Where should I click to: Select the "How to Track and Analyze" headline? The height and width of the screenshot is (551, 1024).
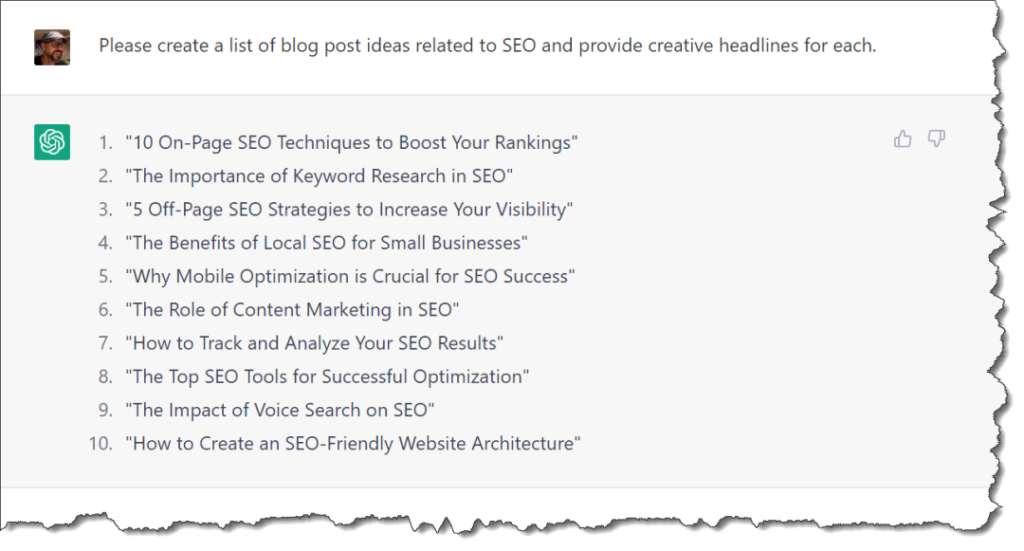(x=314, y=343)
